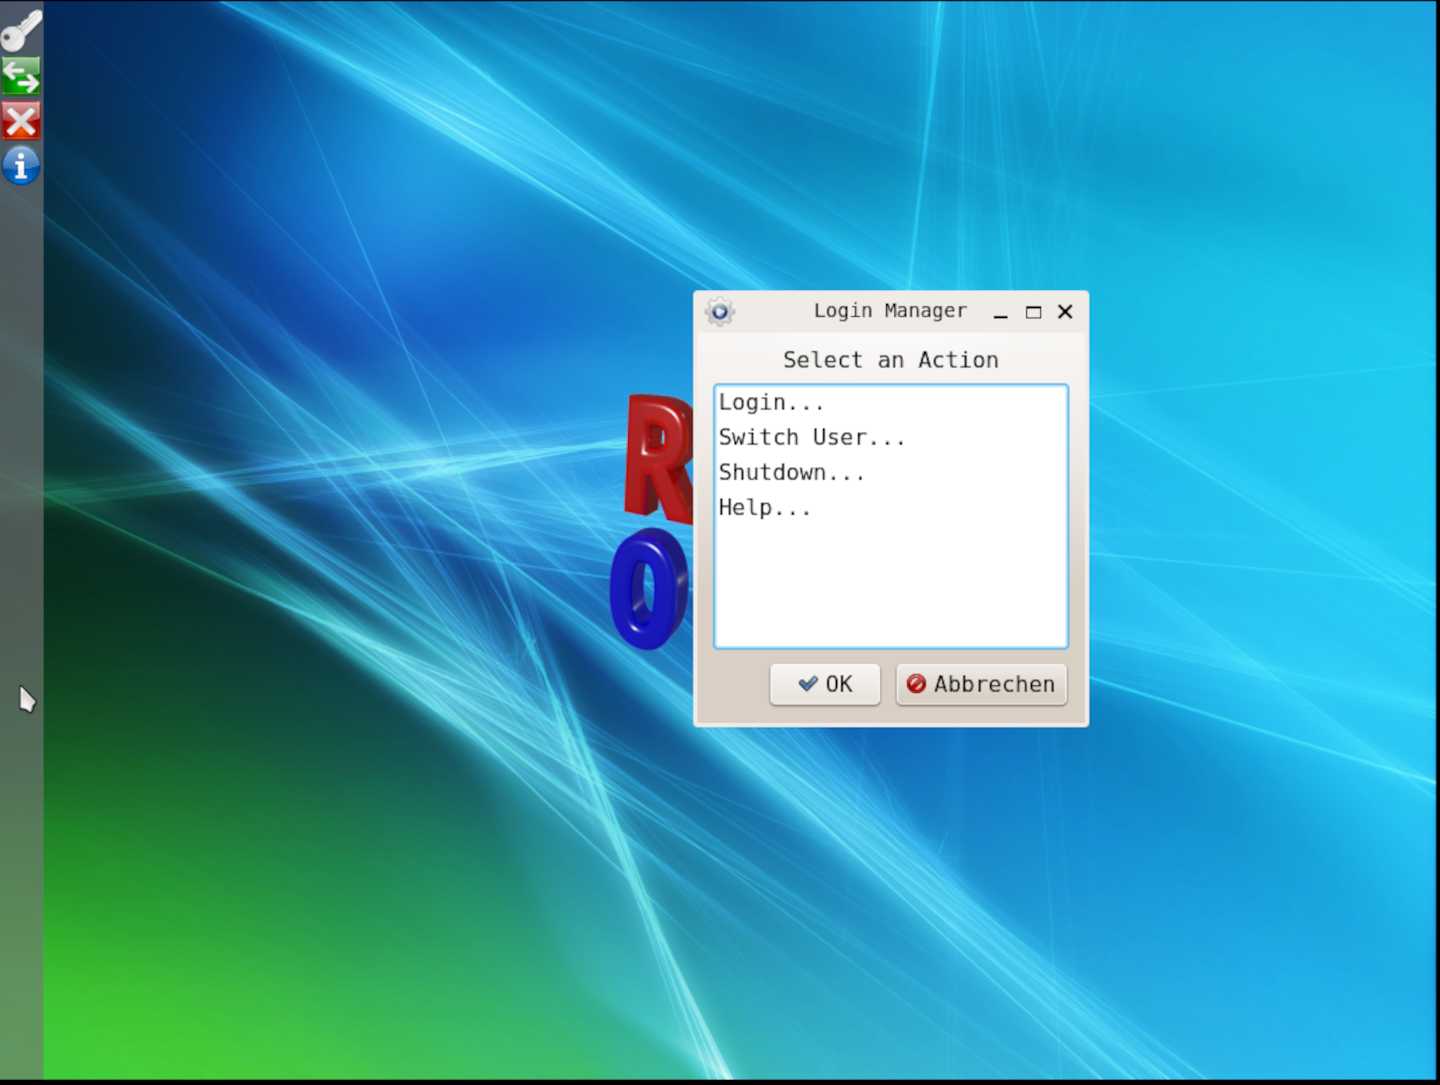
Task: Maximize the Login Manager dialog
Action: click(1033, 312)
